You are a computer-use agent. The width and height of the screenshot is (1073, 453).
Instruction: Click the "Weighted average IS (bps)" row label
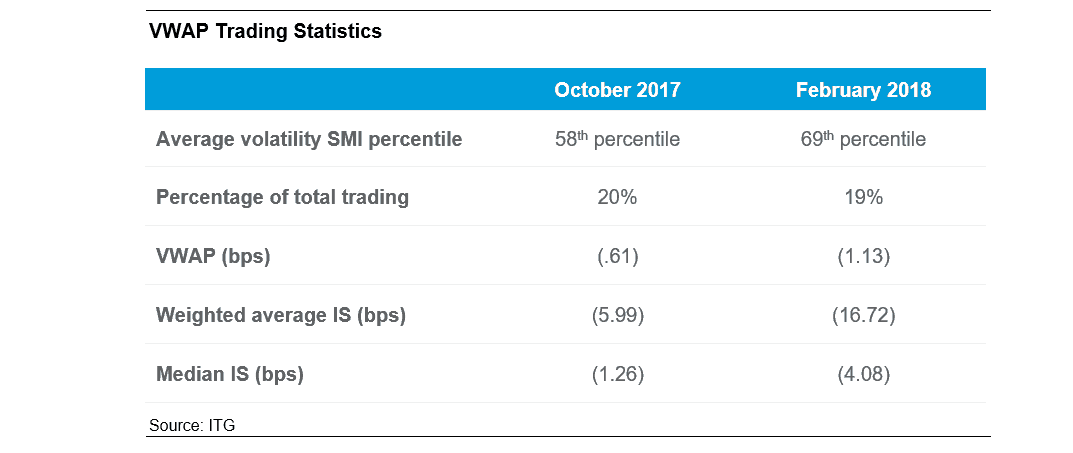click(281, 316)
